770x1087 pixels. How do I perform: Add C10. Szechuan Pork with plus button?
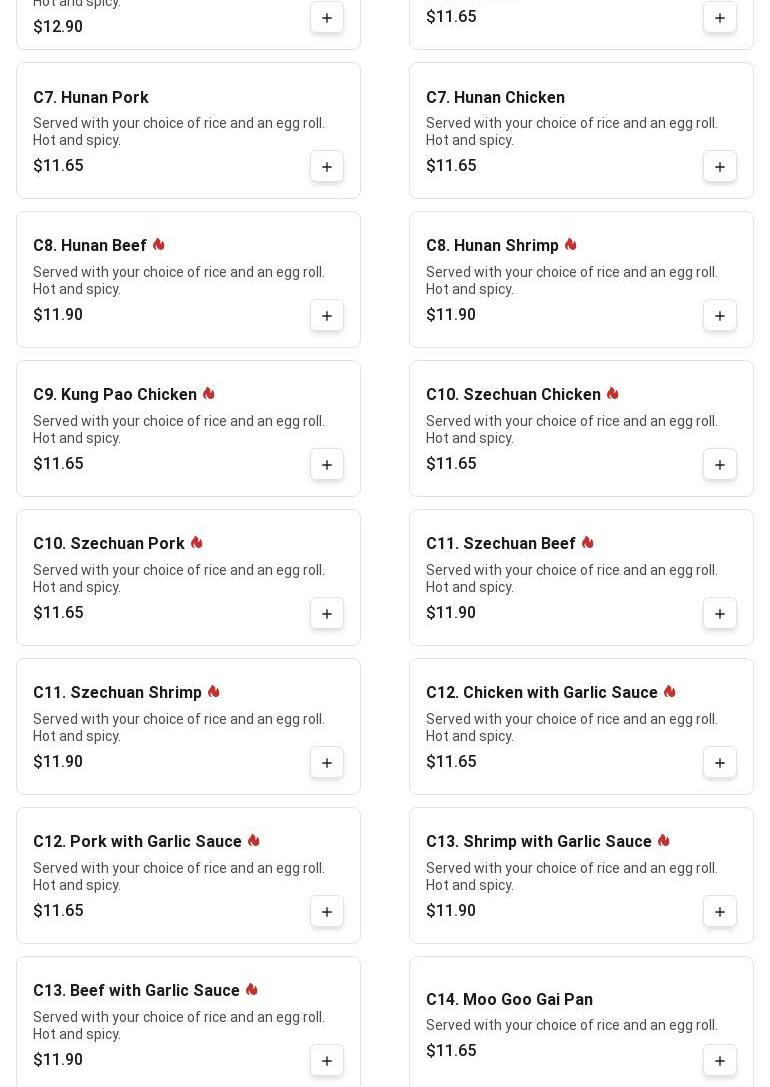(x=327, y=613)
